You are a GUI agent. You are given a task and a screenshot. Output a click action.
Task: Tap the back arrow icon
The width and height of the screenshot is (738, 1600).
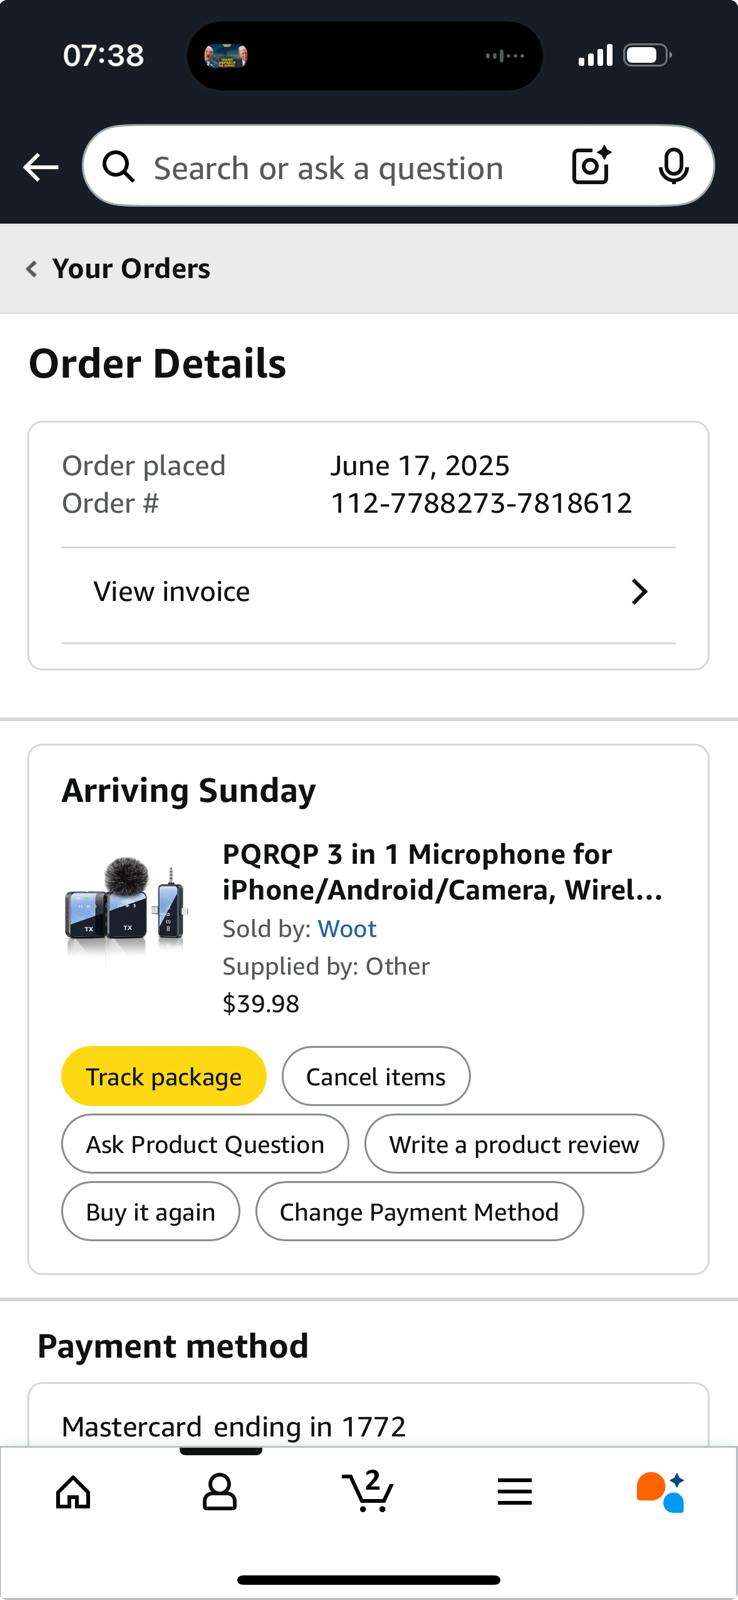(41, 167)
